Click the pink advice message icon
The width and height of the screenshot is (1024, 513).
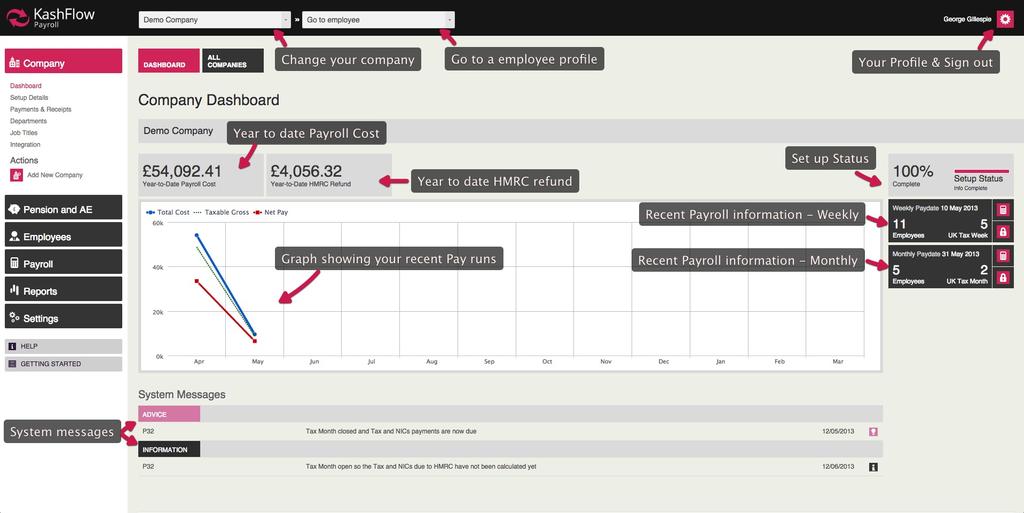point(873,432)
